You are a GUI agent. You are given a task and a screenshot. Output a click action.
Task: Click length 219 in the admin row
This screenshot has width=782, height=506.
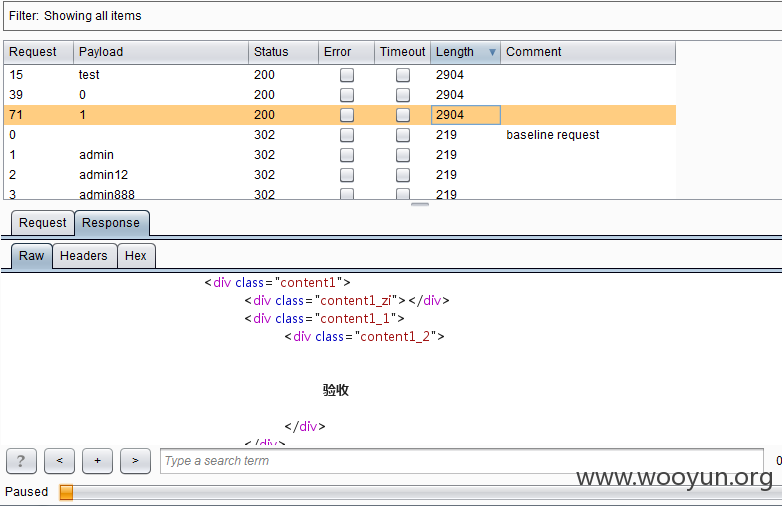[446, 155]
